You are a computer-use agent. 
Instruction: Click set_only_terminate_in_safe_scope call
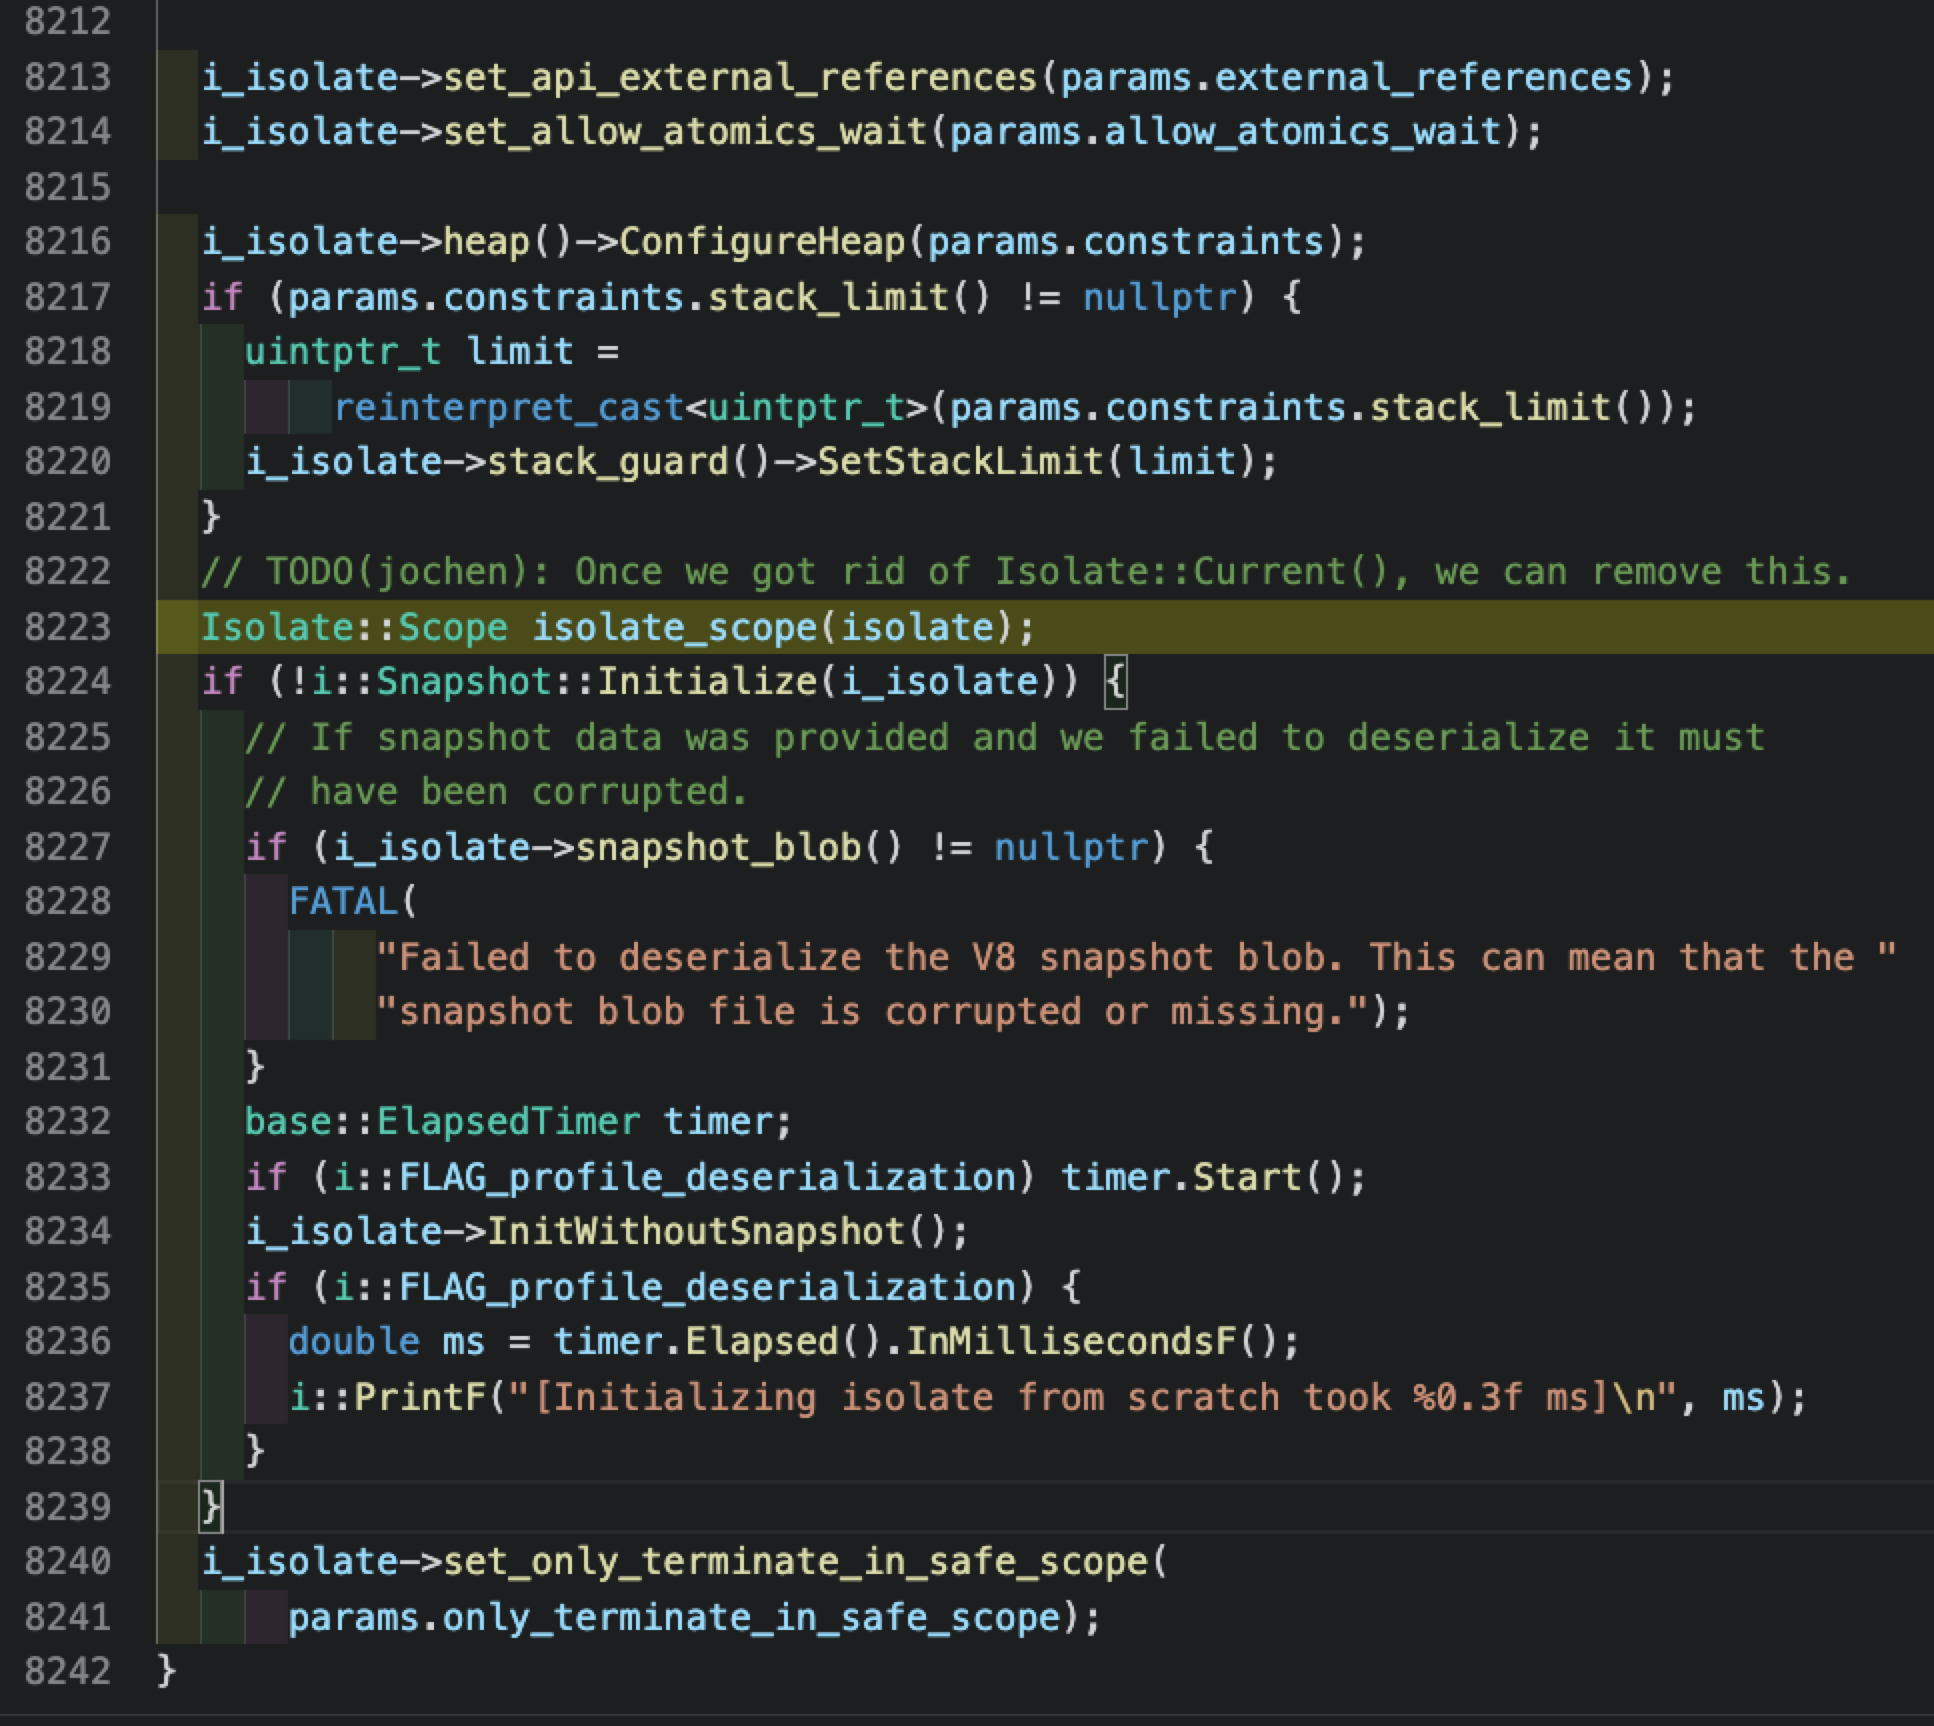tap(795, 1561)
